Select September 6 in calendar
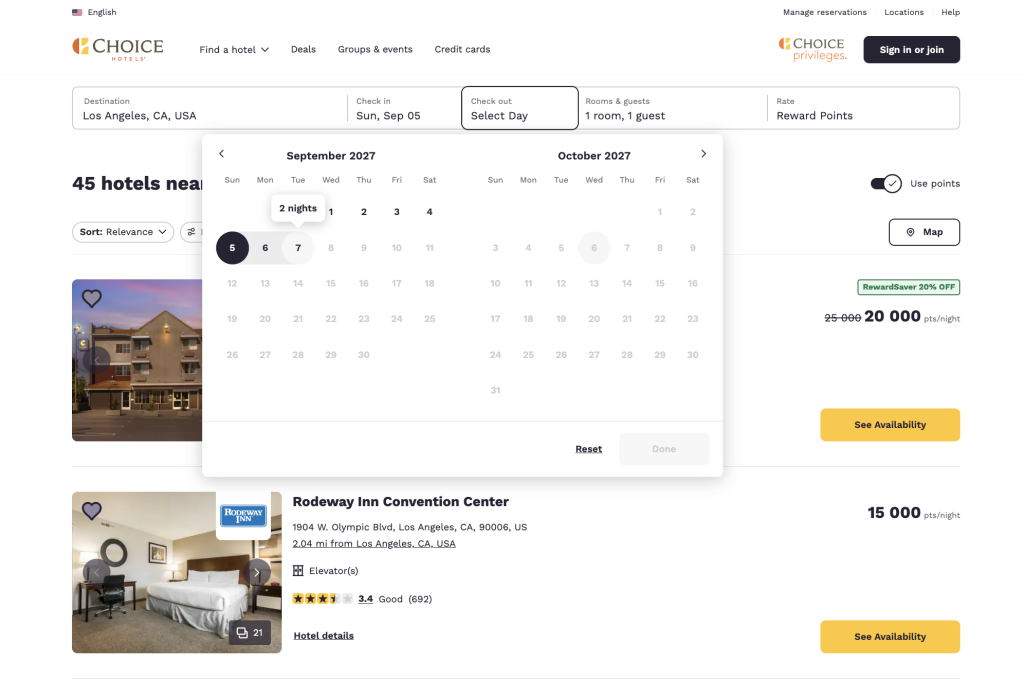1024x679 pixels. [265, 248]
